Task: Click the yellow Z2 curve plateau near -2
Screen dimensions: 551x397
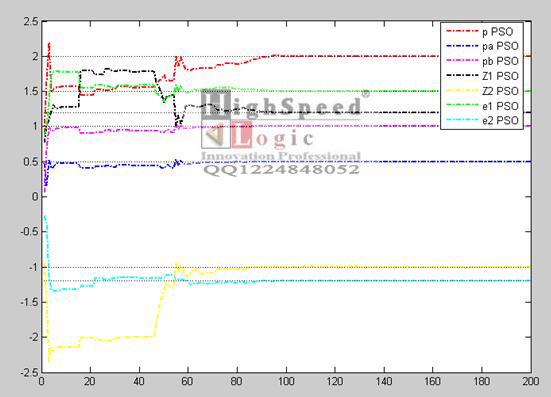Action: (116, 338)
